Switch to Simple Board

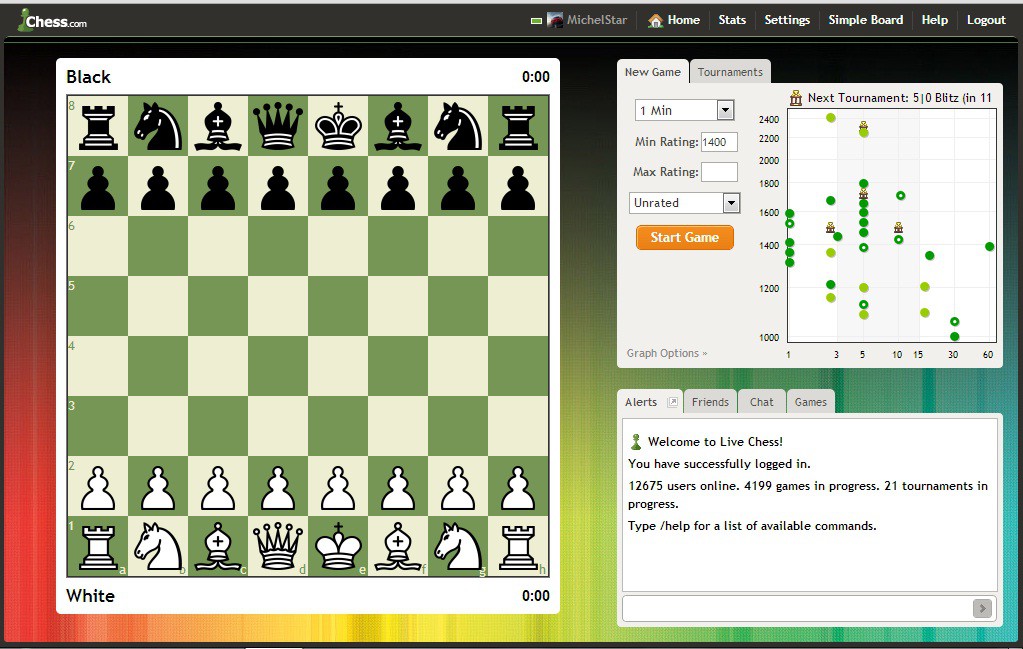coord(866,20)
